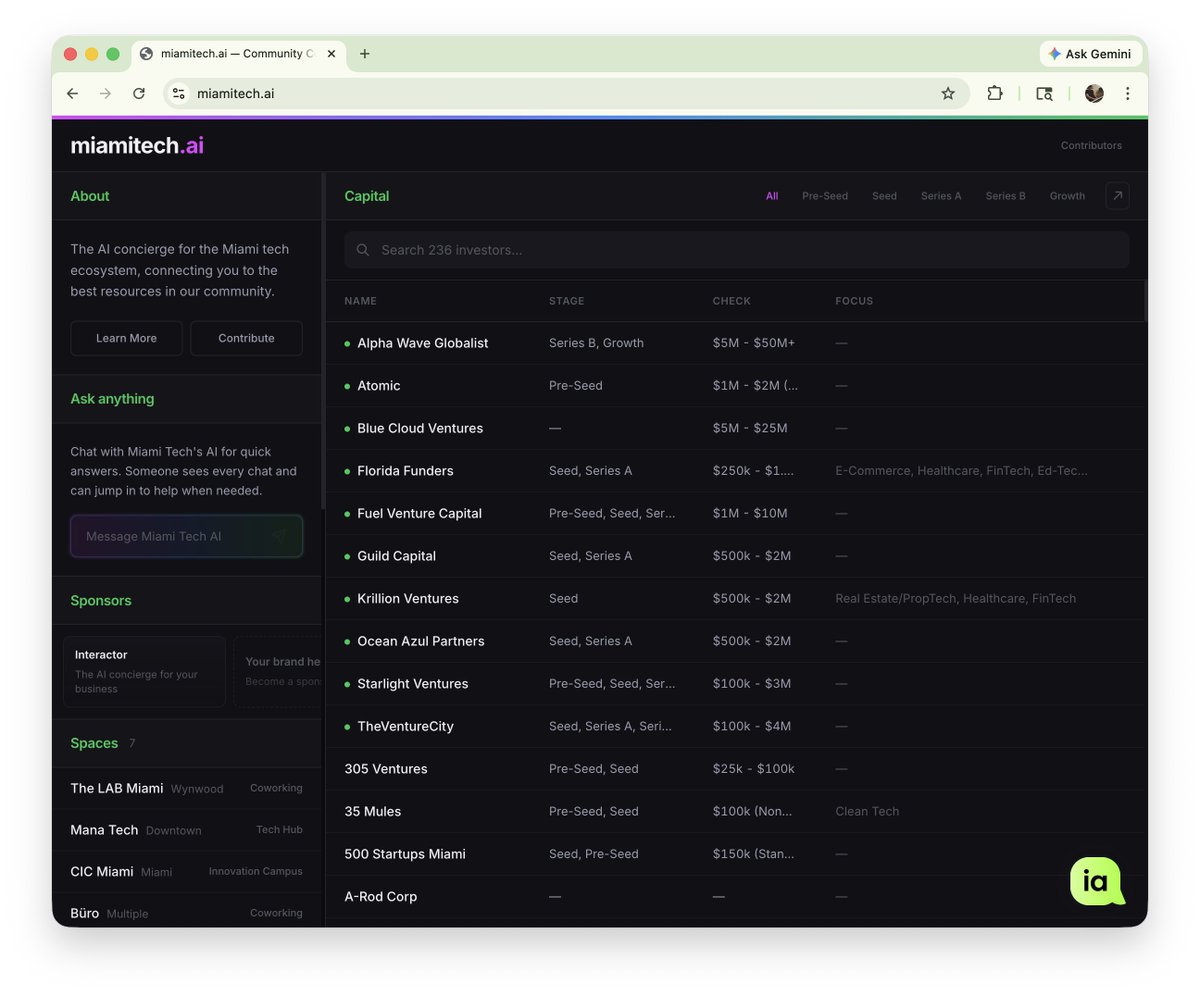Open Mana Tech space entry

click(x=186, y=830)
